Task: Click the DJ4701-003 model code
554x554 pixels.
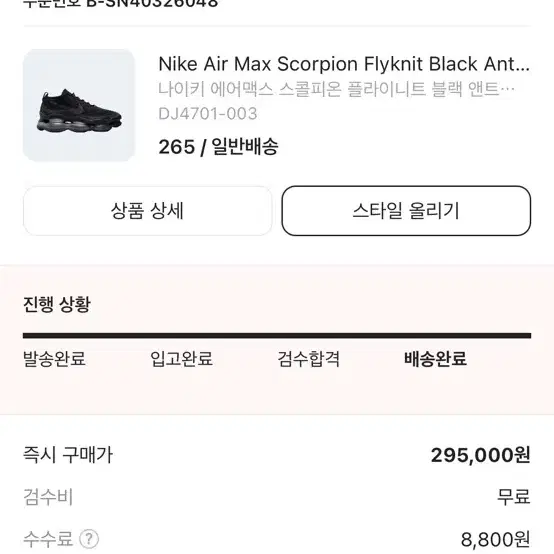Action: click(x=208, y=114)
